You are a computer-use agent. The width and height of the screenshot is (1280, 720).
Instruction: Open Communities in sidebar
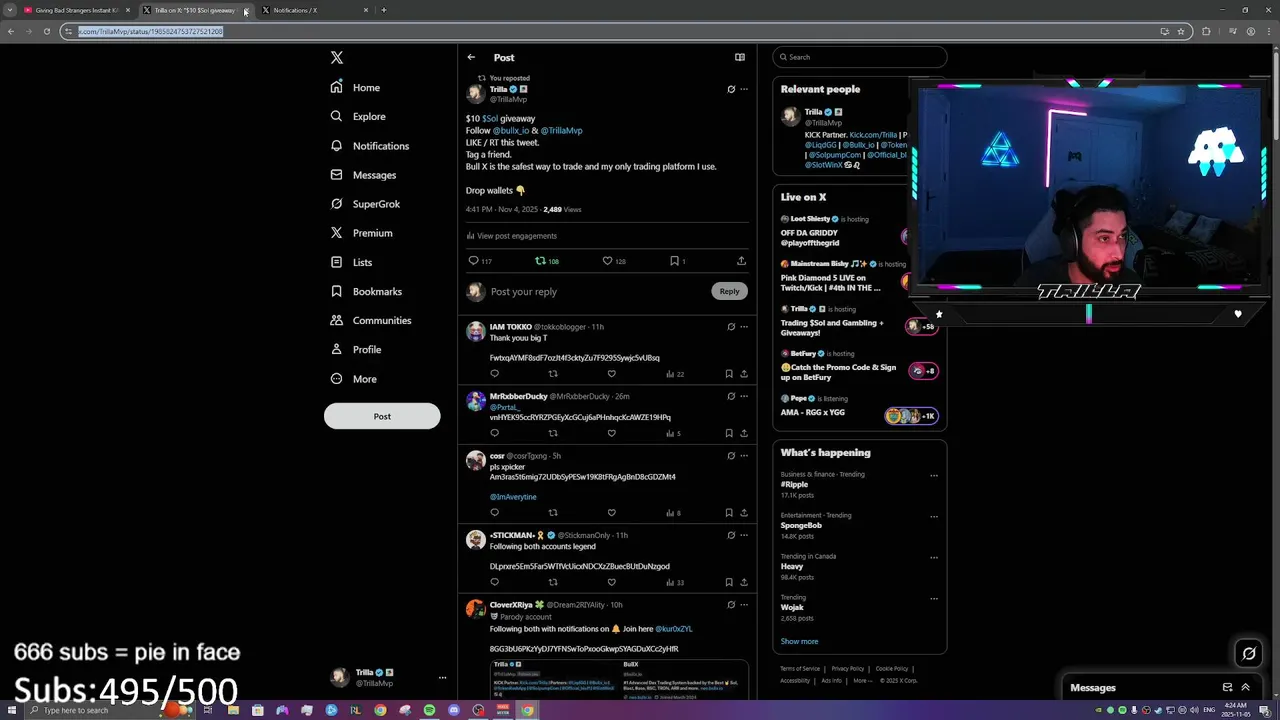point(370,320)
